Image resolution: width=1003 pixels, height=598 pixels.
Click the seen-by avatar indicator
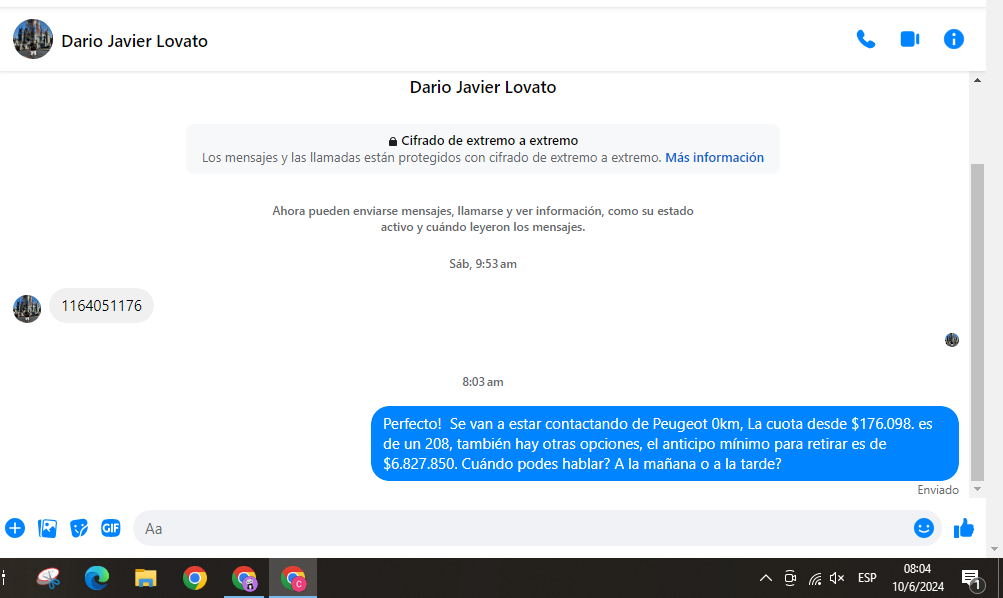click(952, 340)
